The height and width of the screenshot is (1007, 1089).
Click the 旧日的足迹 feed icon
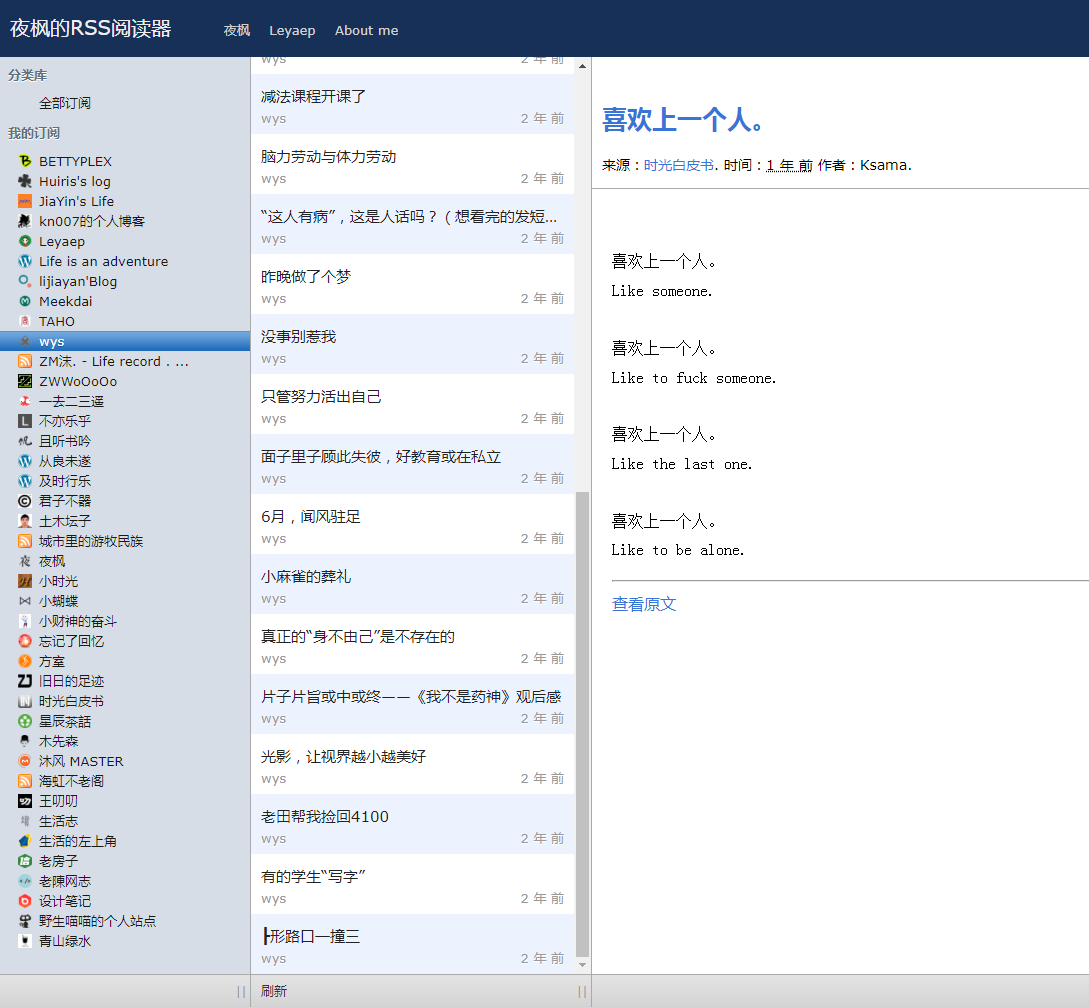coord(25,681)
